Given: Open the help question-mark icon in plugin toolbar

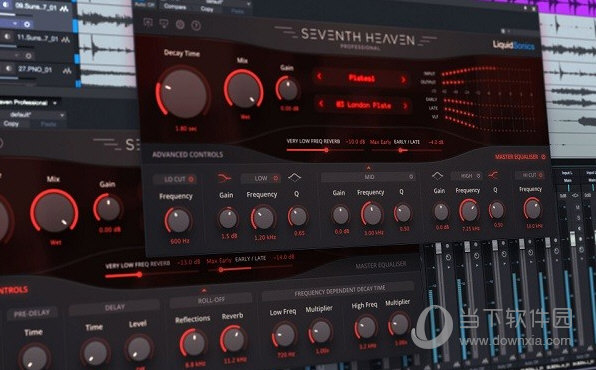Looking at the screenshot, I should tap(196, 25).
